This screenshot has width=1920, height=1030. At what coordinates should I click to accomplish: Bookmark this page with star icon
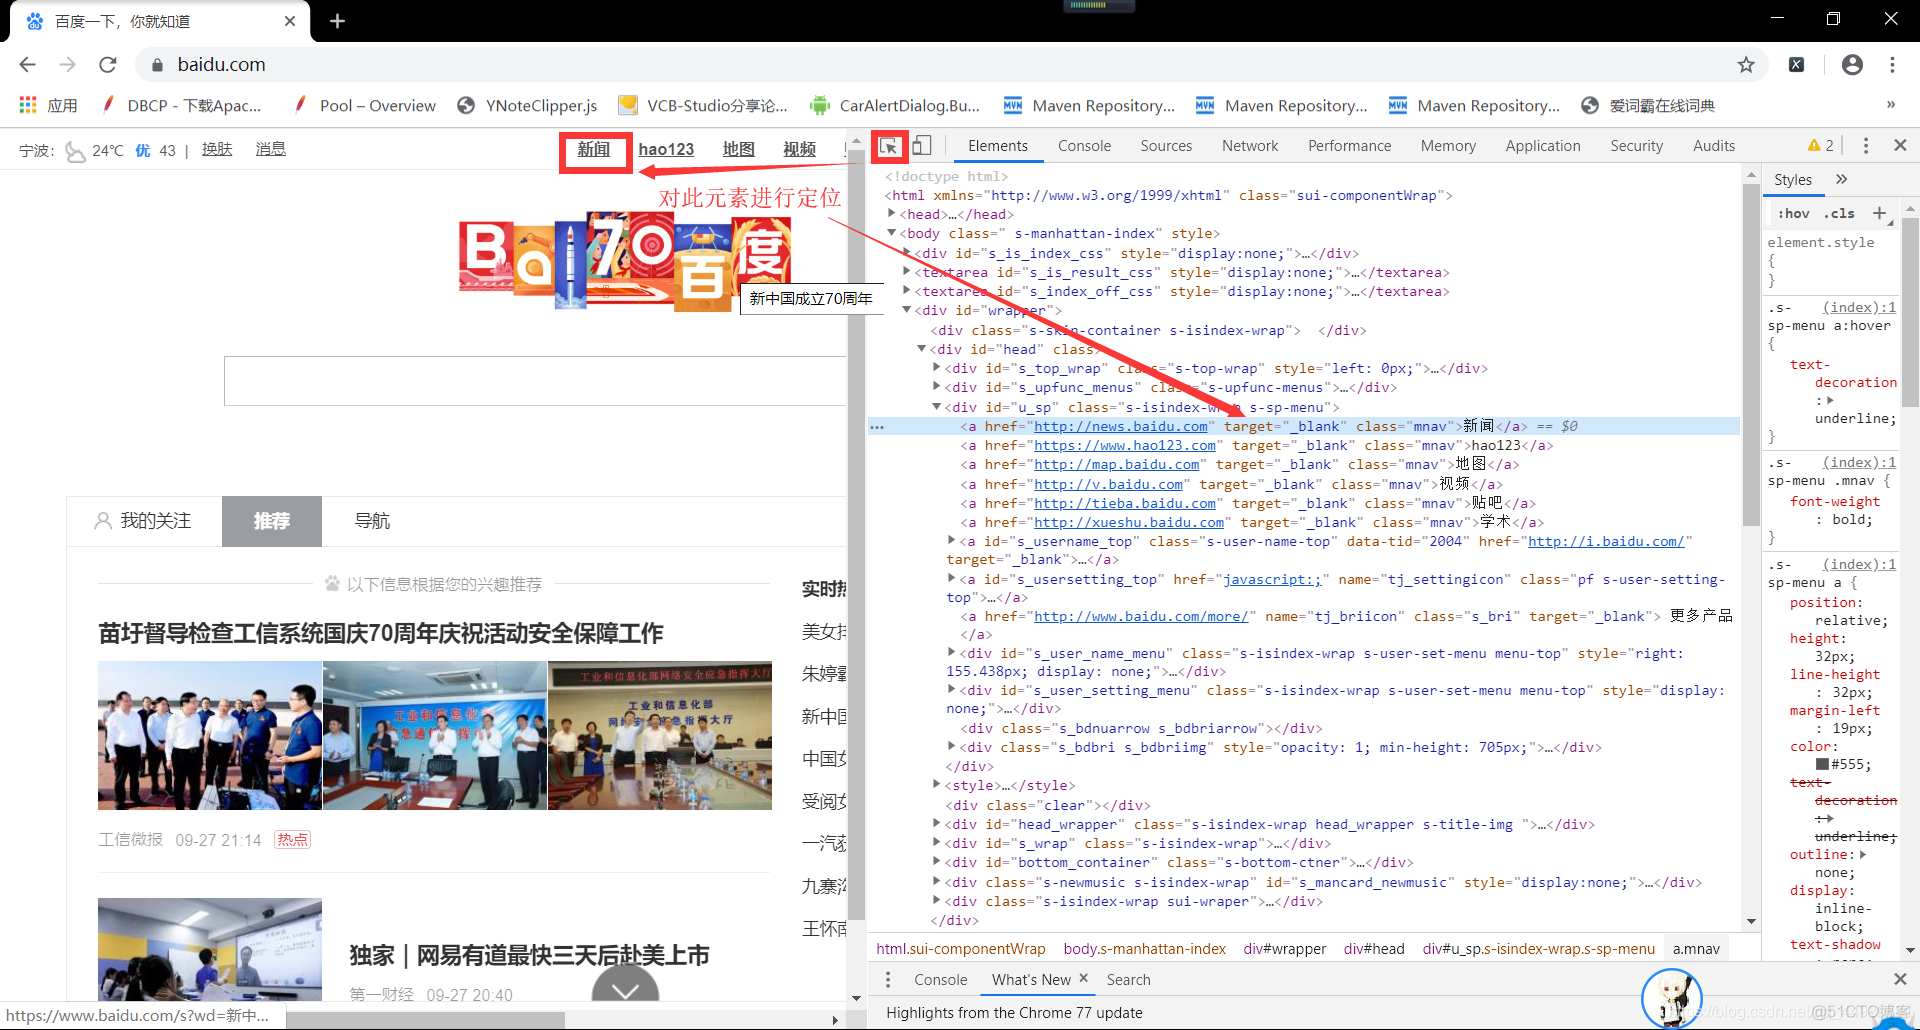coord(1746,65)
